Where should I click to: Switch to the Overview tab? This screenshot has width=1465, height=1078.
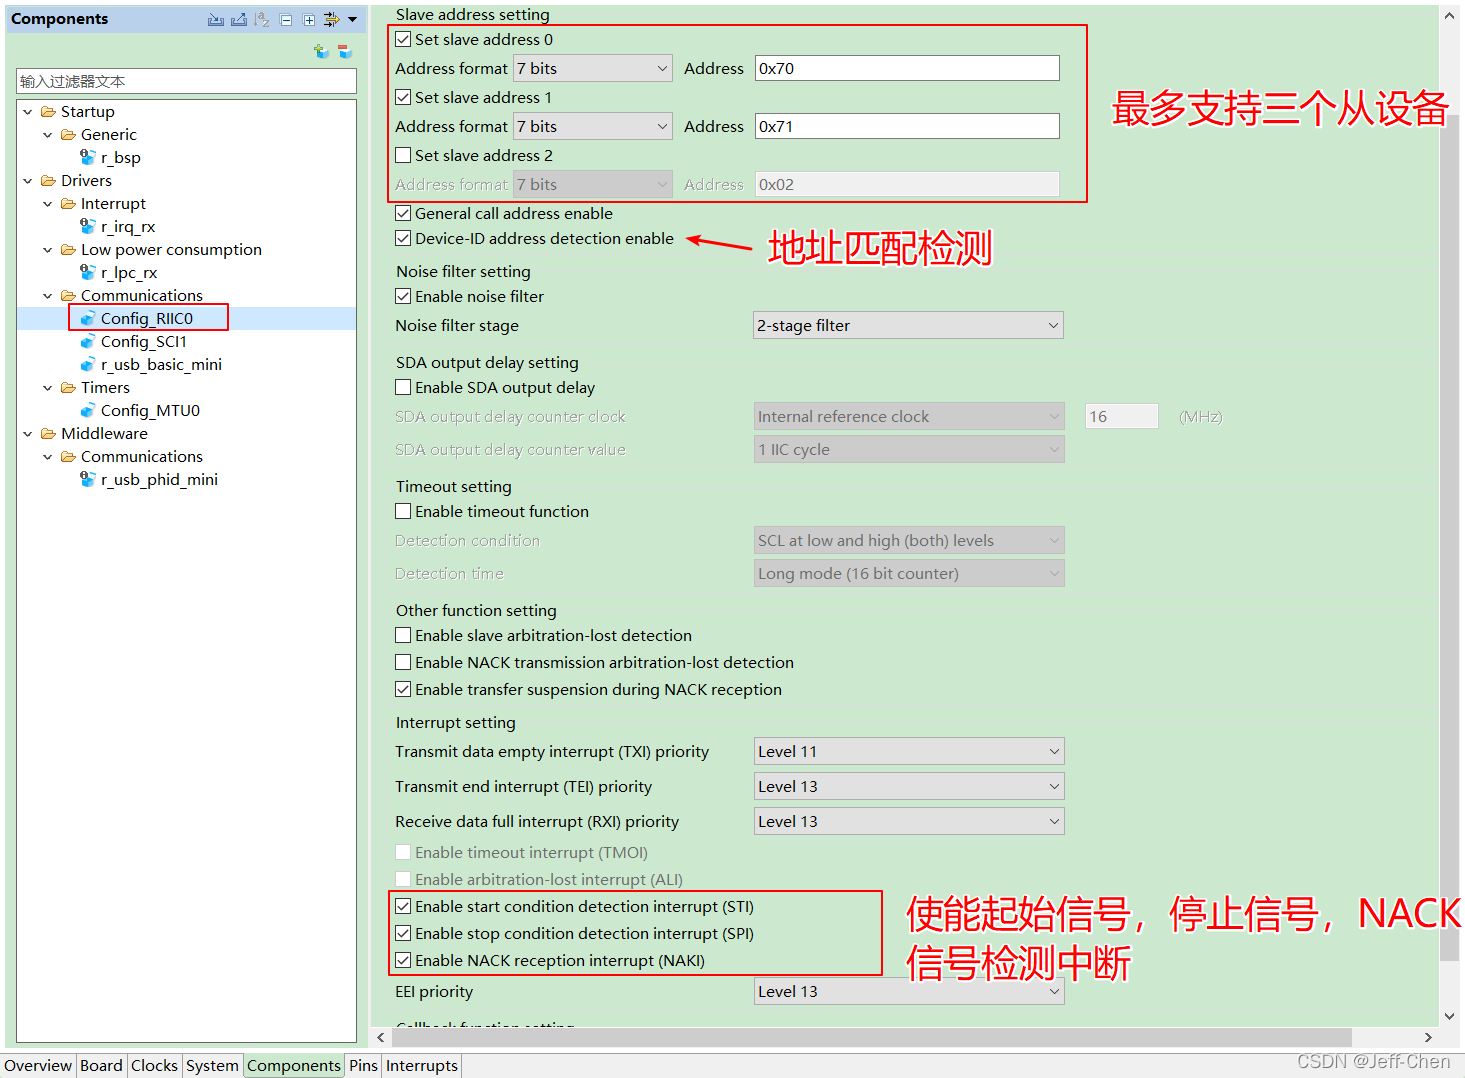[x=38, y=1065]
